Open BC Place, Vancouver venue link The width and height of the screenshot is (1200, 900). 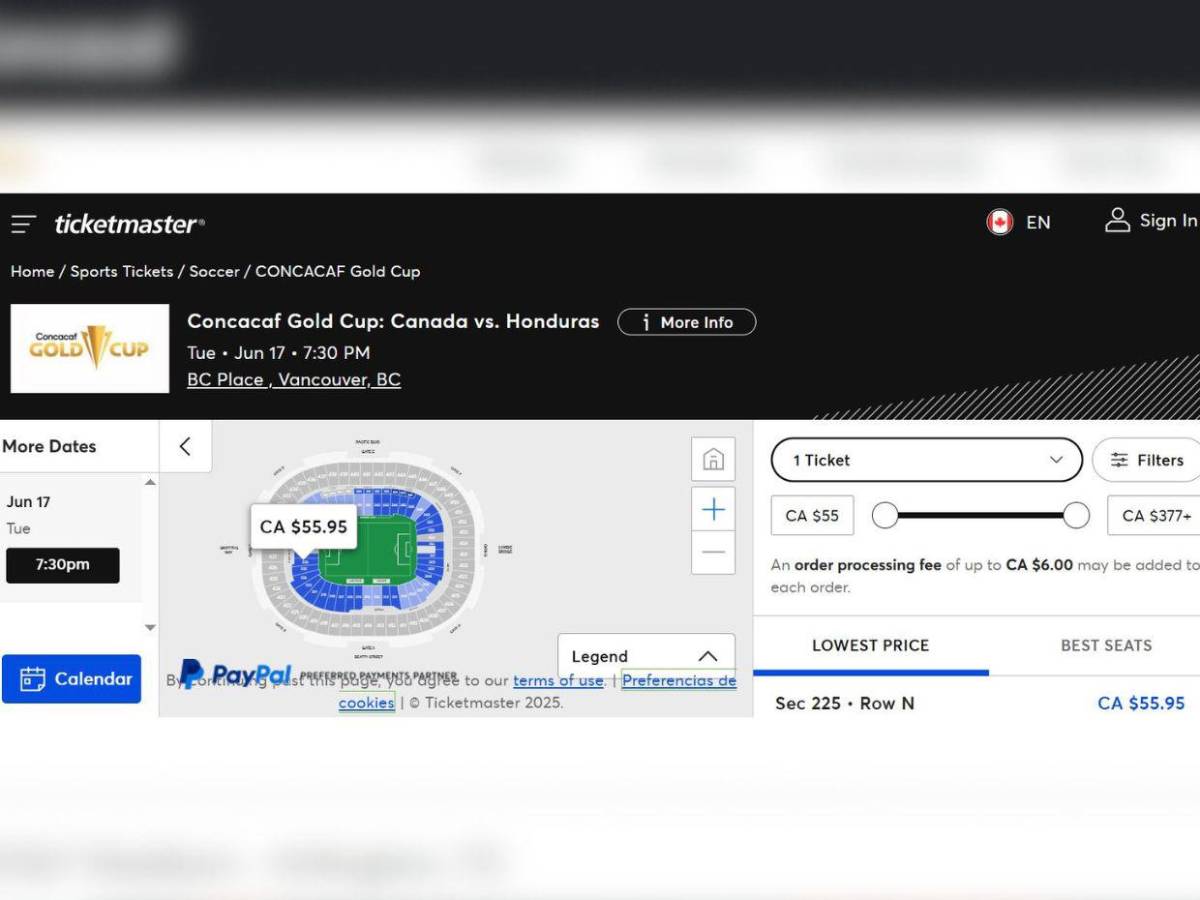294,380
